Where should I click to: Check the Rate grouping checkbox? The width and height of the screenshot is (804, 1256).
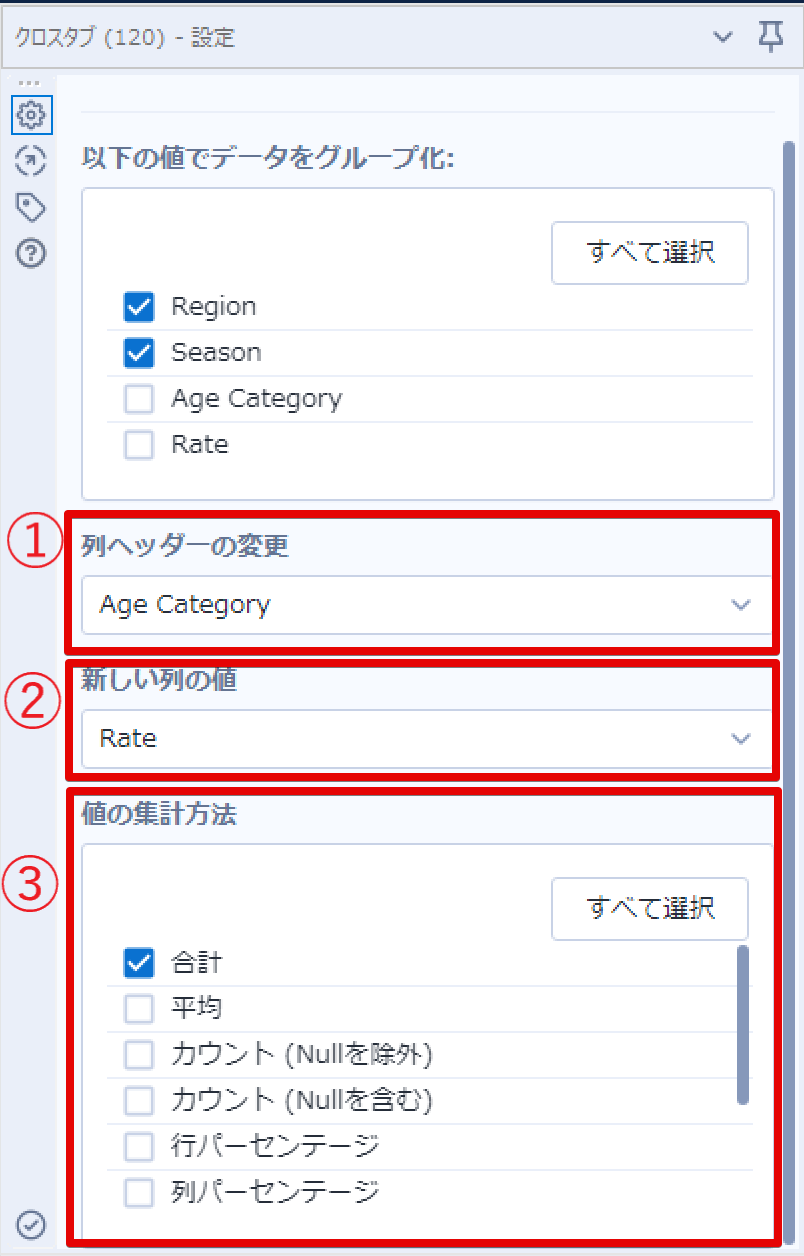click(139, 445)
